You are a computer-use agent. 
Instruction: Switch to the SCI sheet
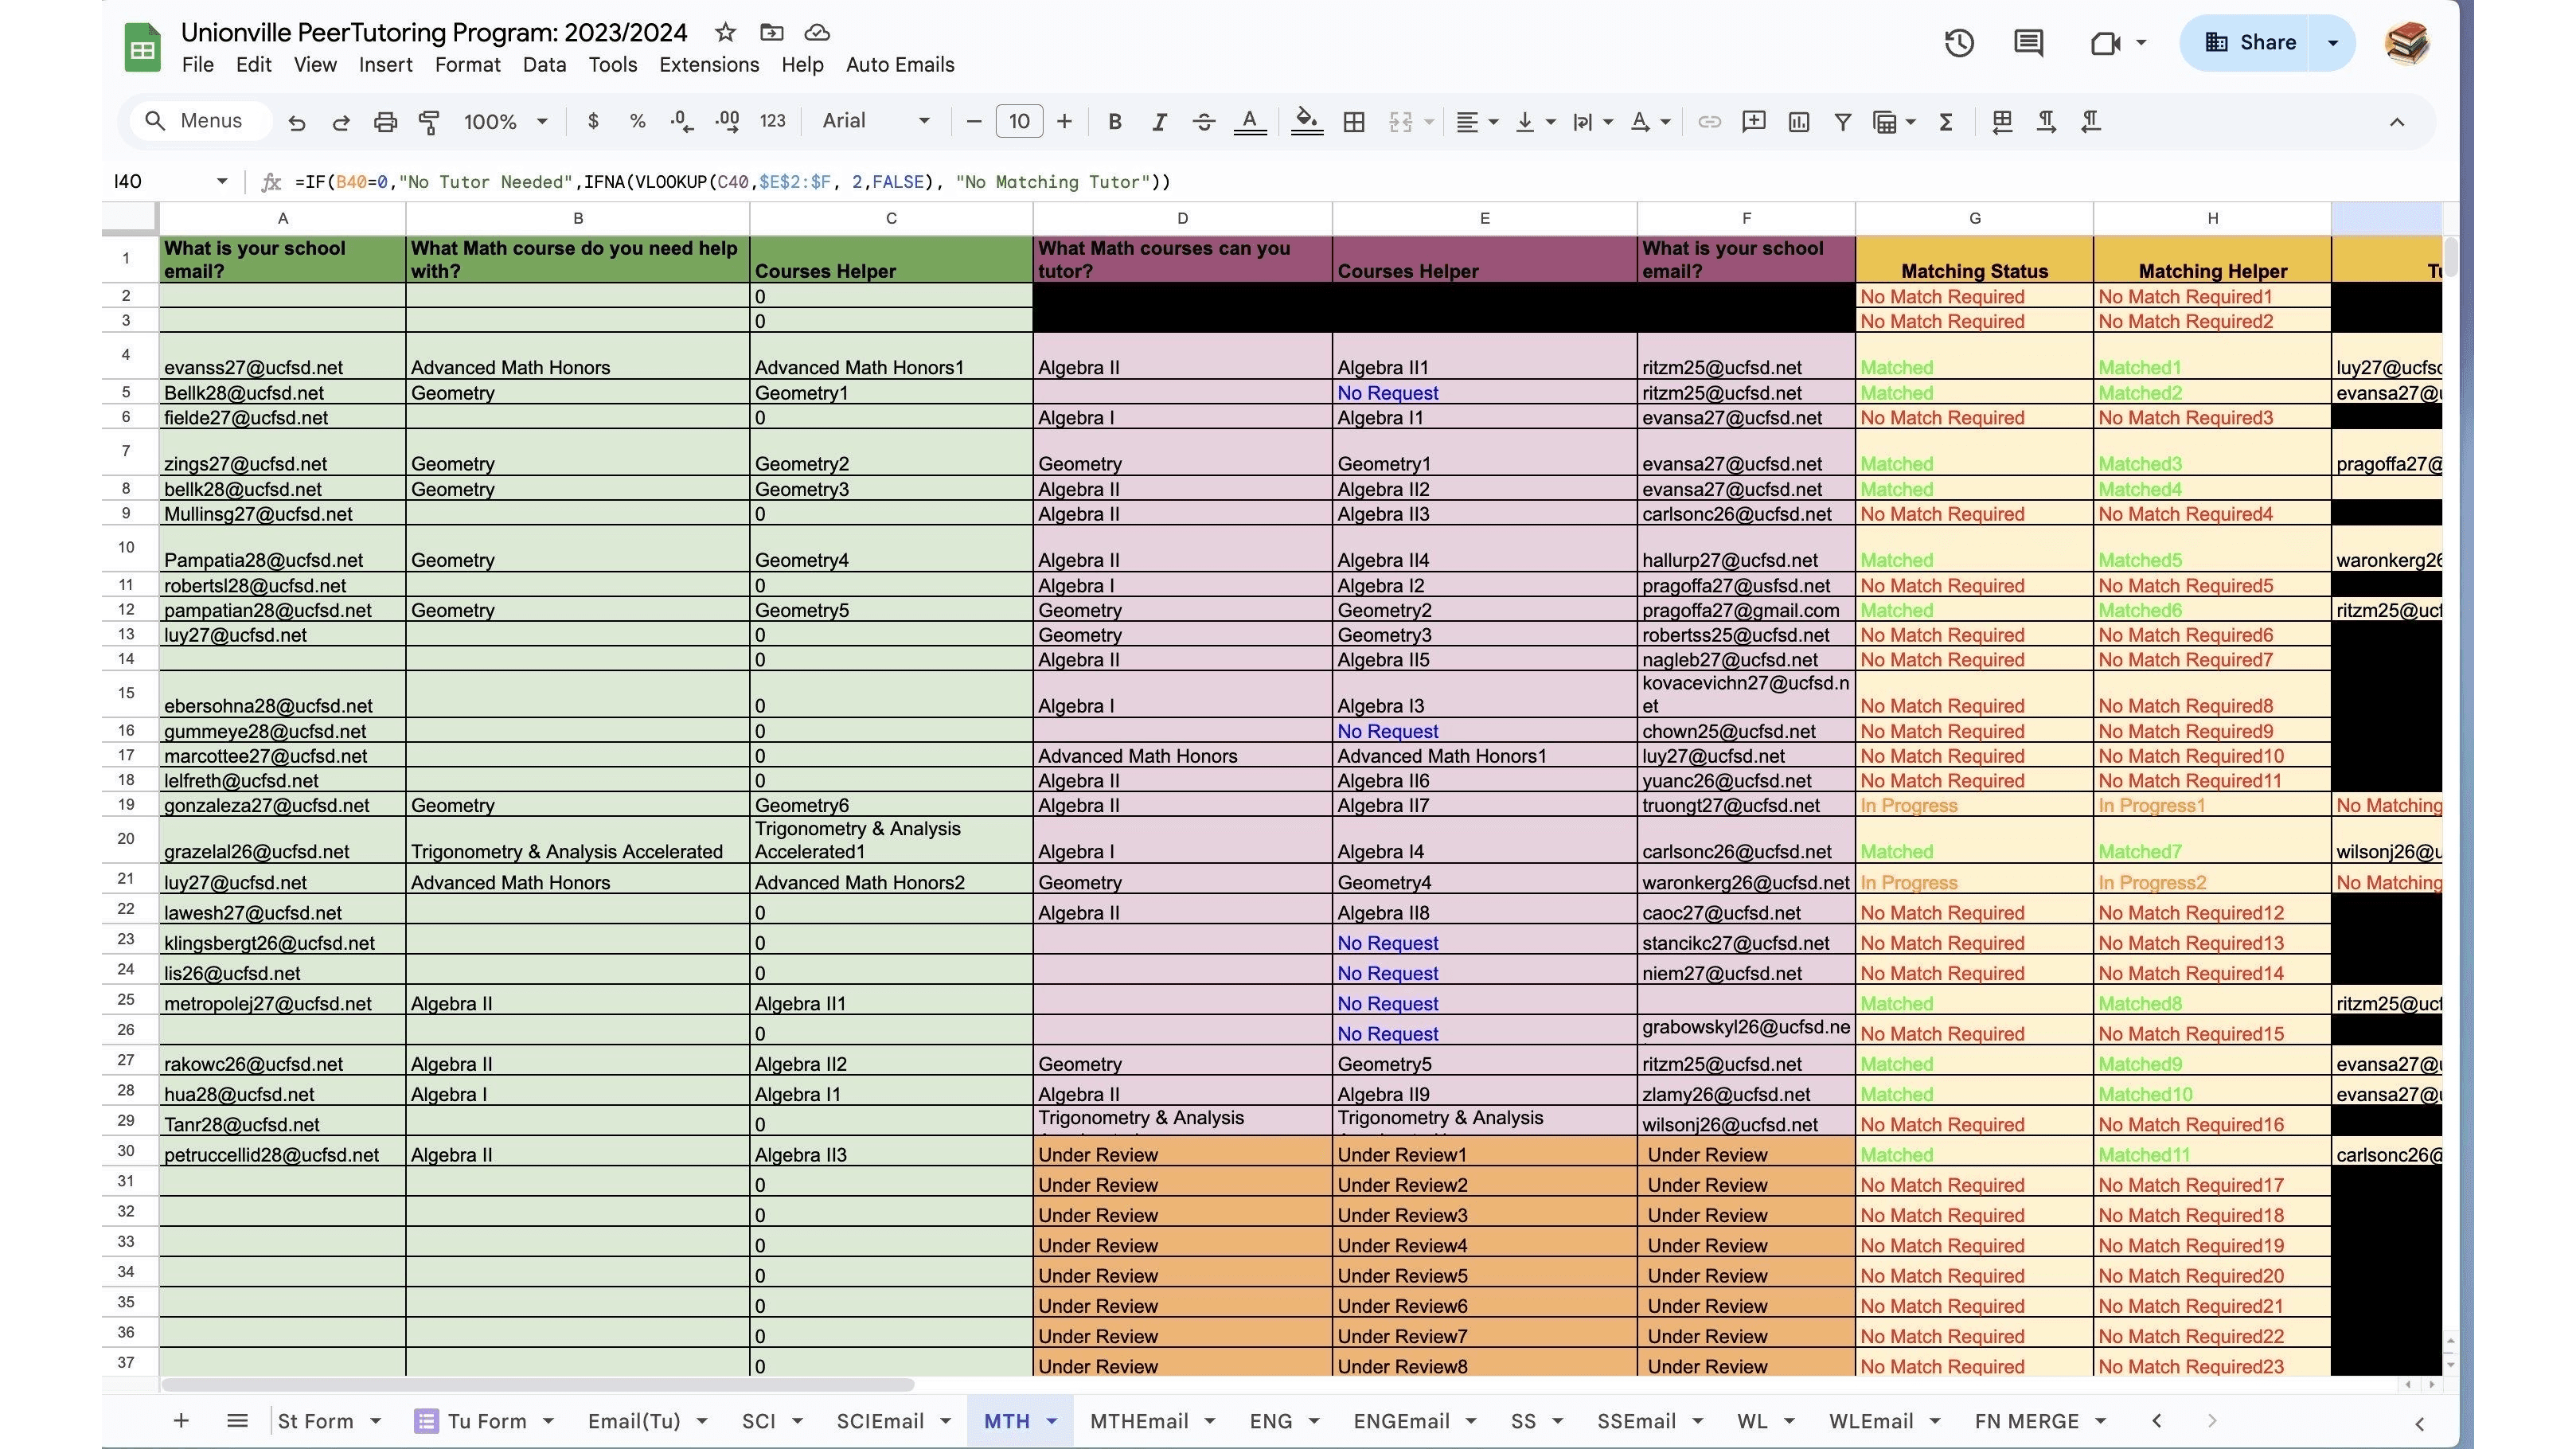click(x=759, y=1421)
